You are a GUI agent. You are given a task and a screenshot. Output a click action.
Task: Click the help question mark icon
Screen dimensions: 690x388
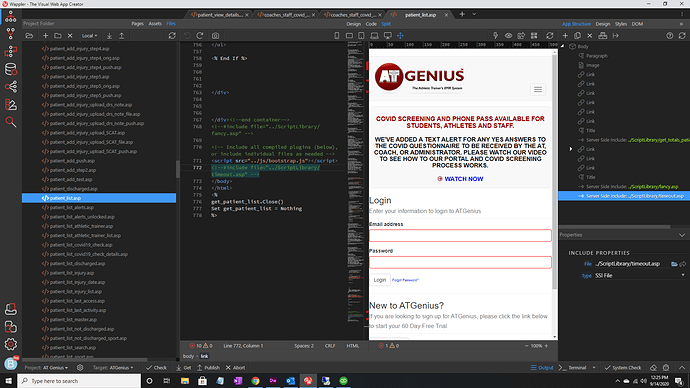(669, 36)
